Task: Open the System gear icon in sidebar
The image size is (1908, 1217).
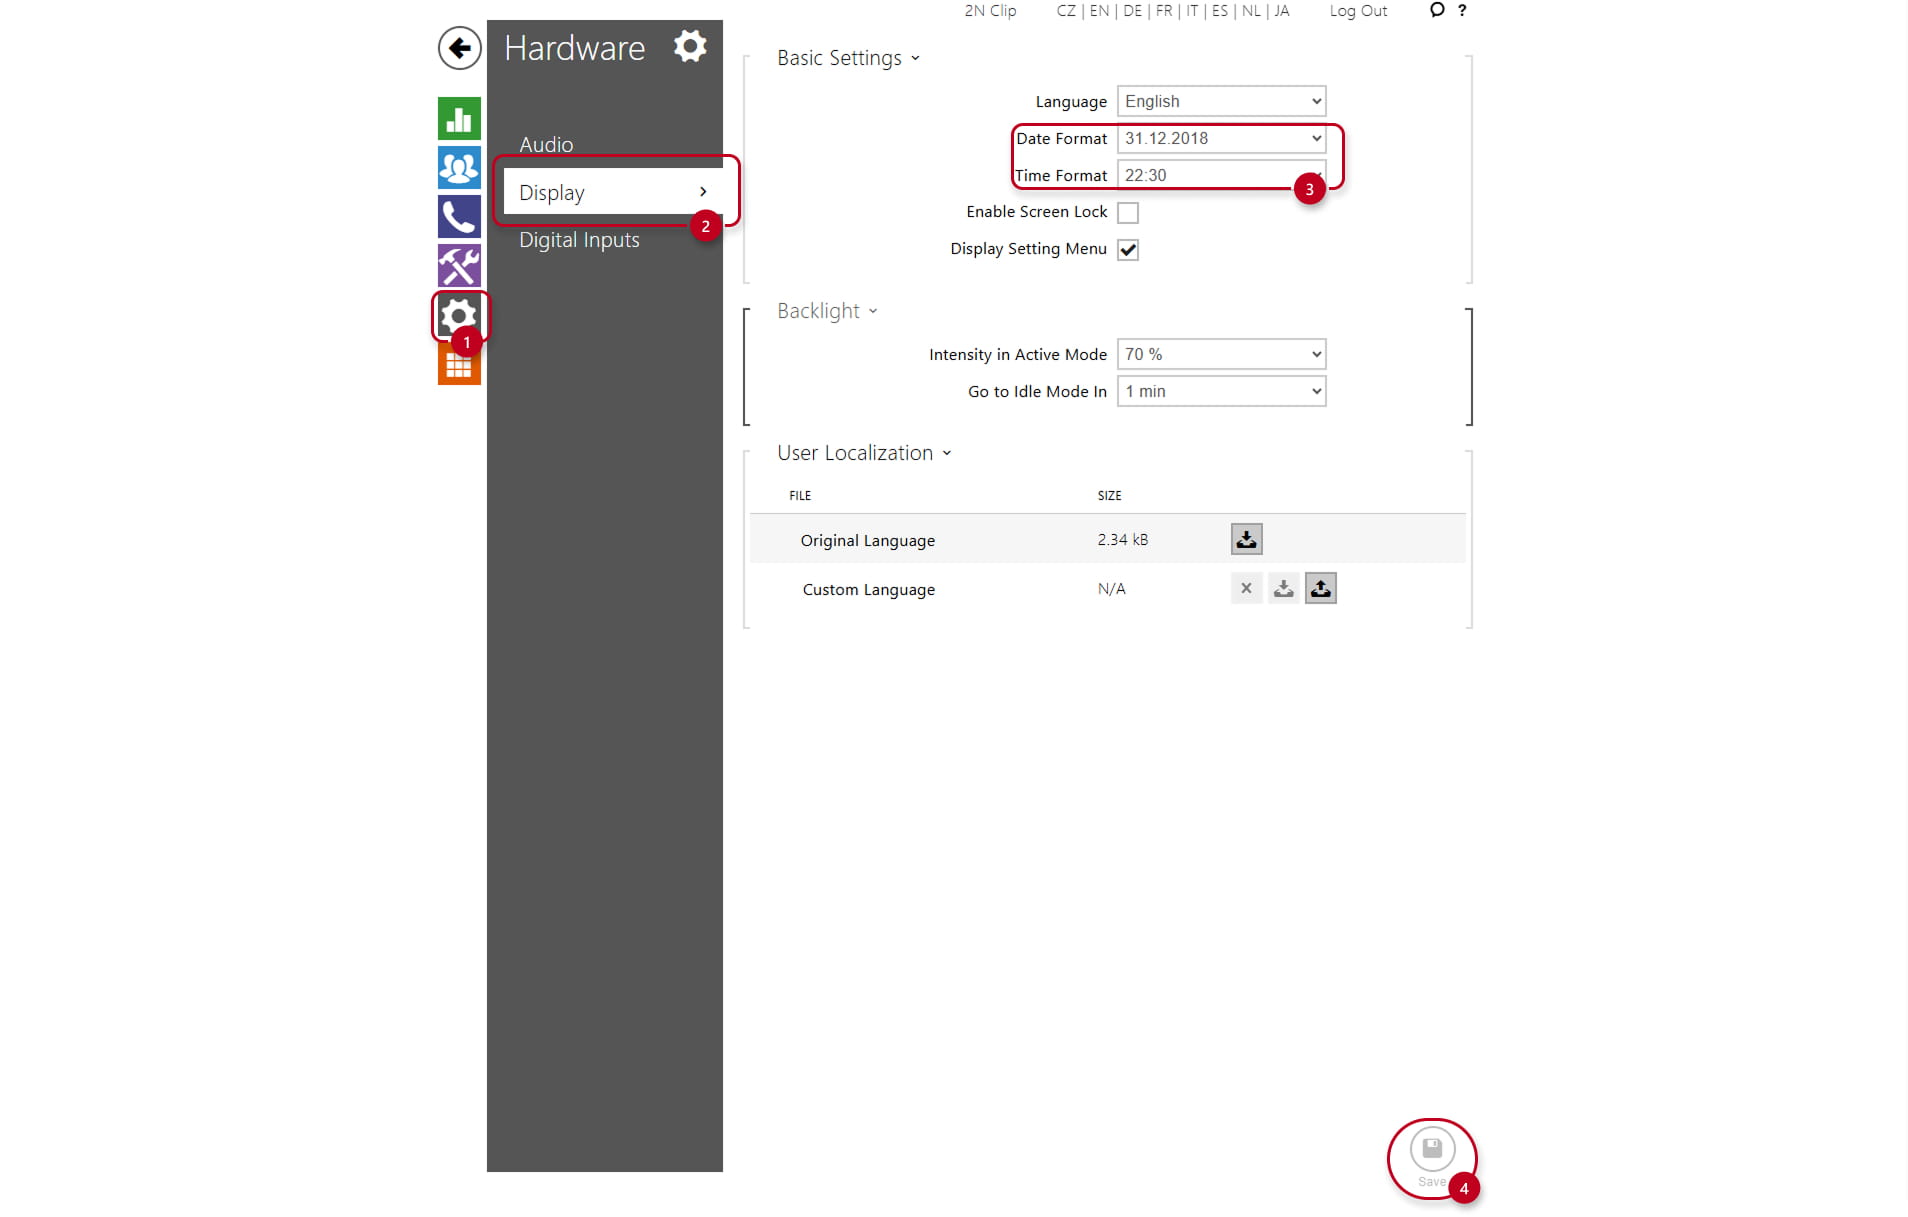Action: 459,315
